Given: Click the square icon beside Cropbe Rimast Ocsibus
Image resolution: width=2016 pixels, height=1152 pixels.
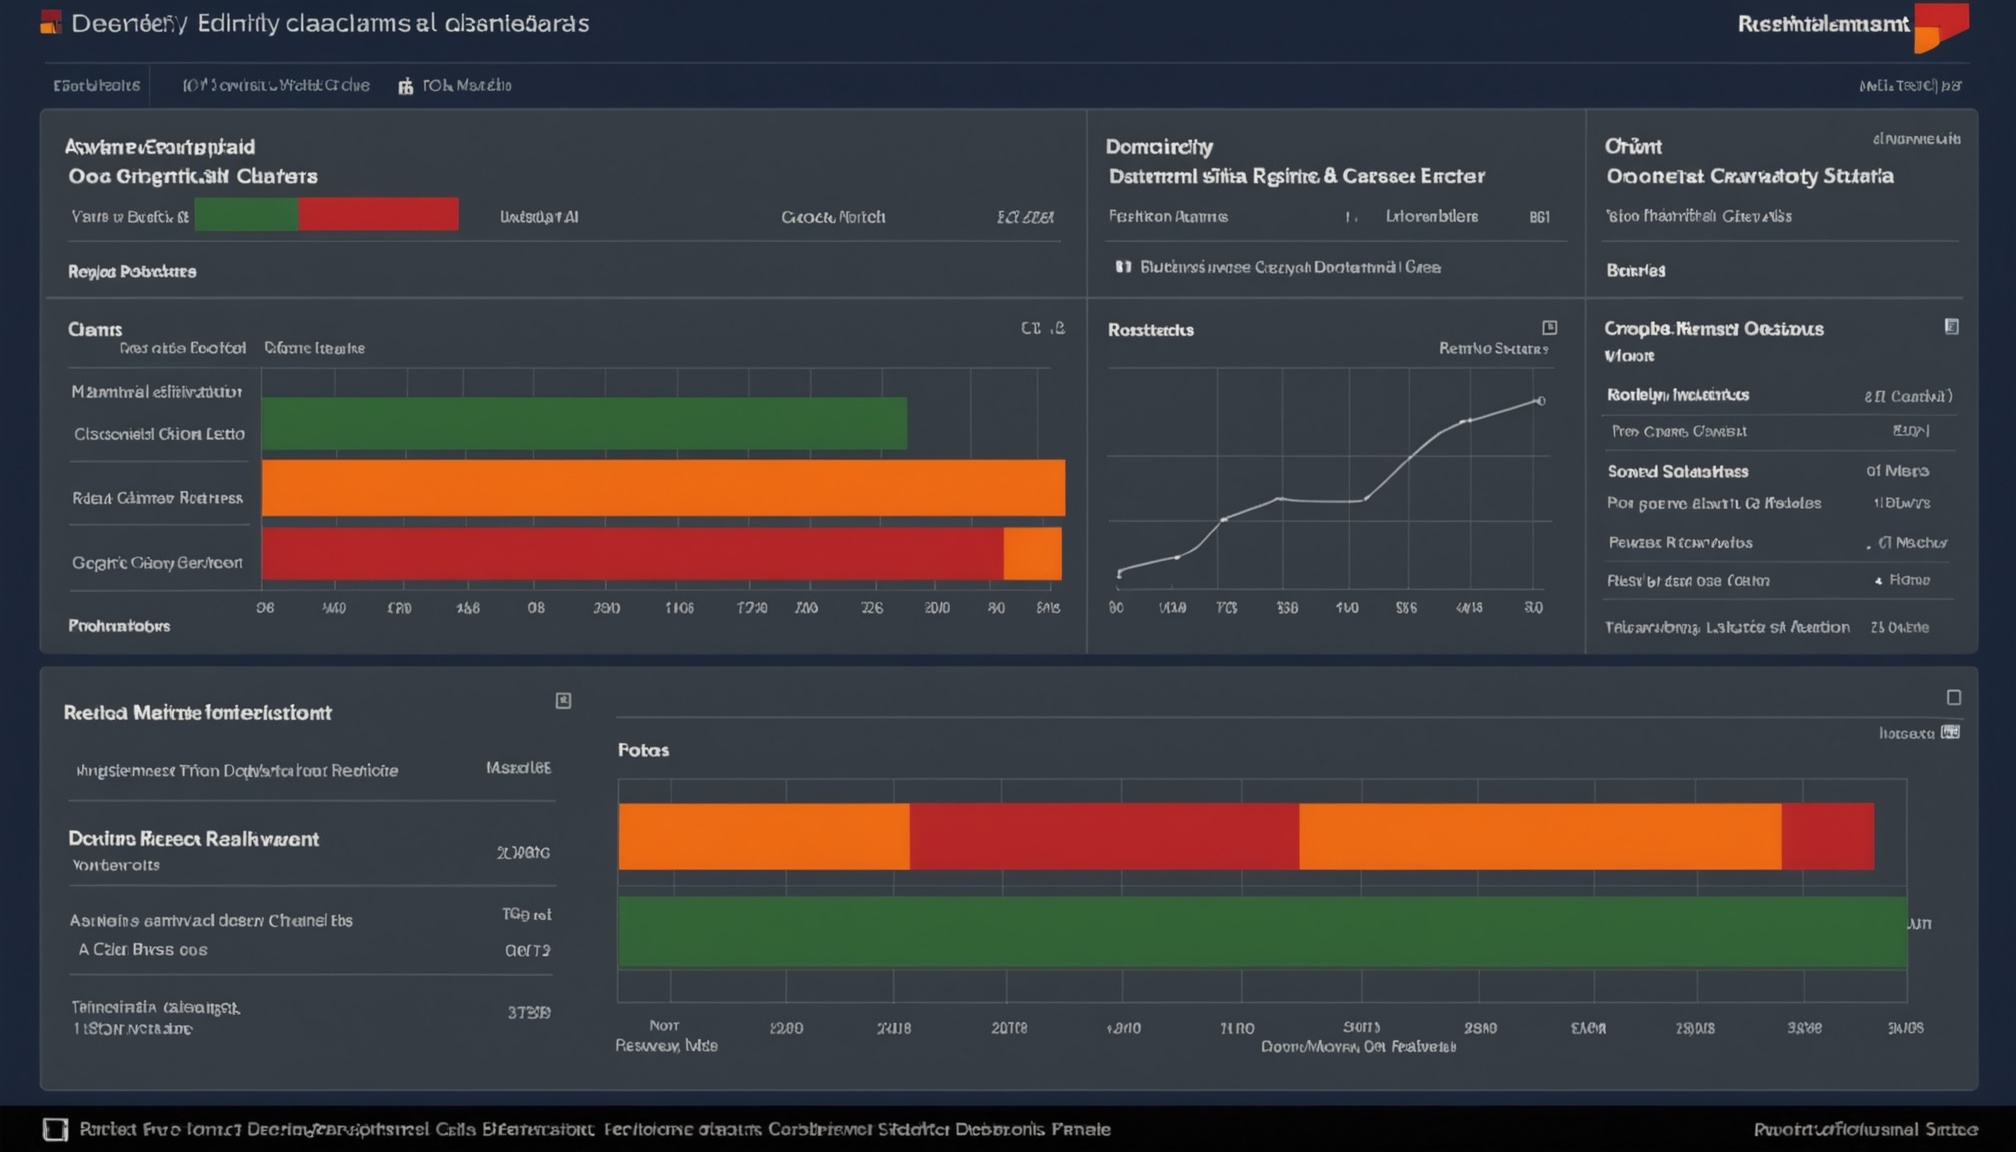Looking at the screenshot, I should click(1951, 327).
